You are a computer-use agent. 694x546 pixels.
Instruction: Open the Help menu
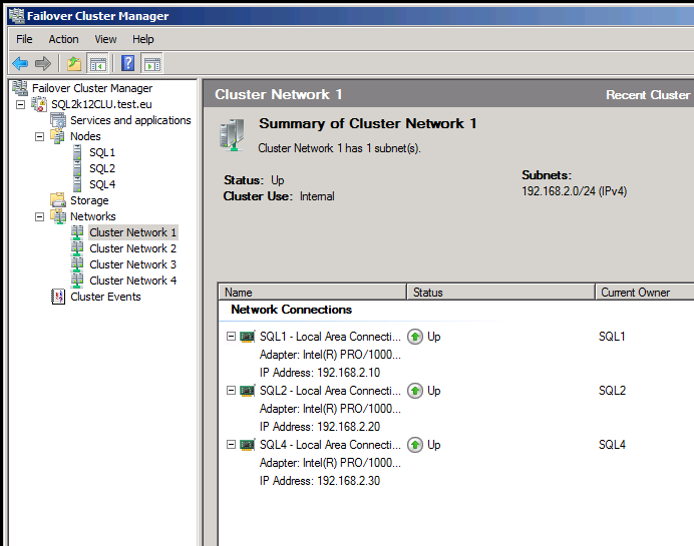(x=143, y=39)
